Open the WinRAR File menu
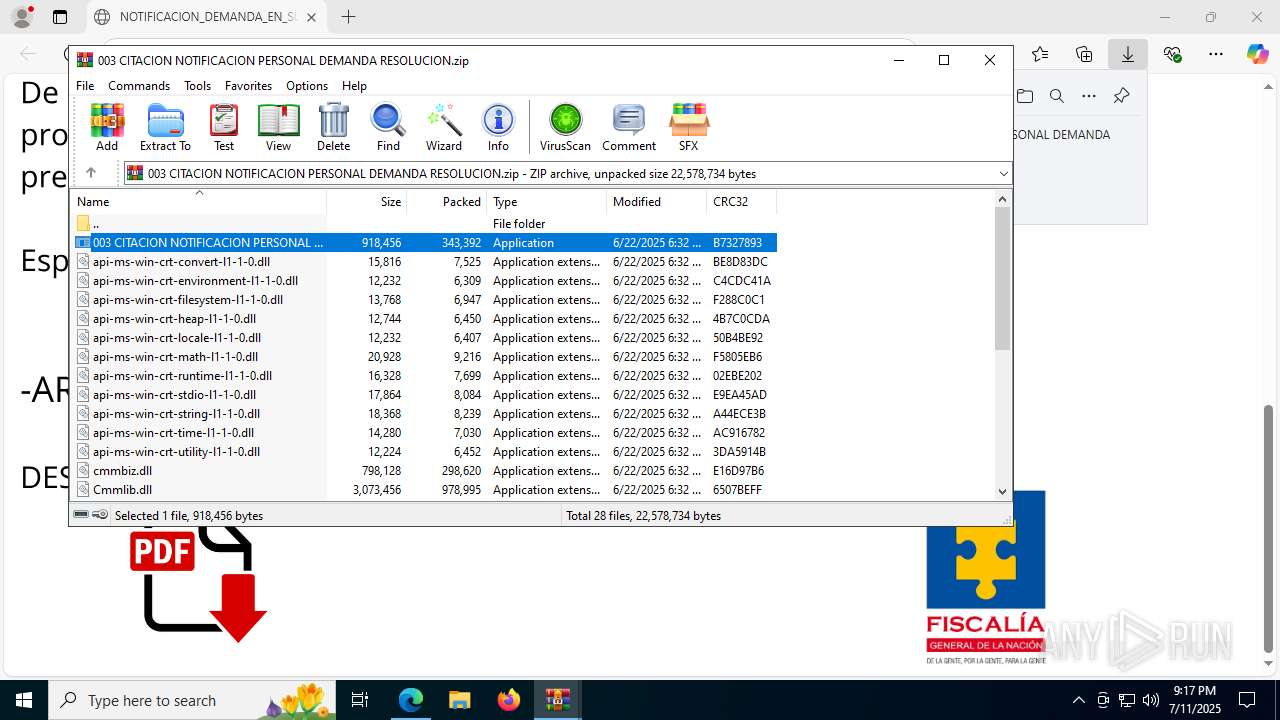This screenshot has width=1280, height=720. 85,86
